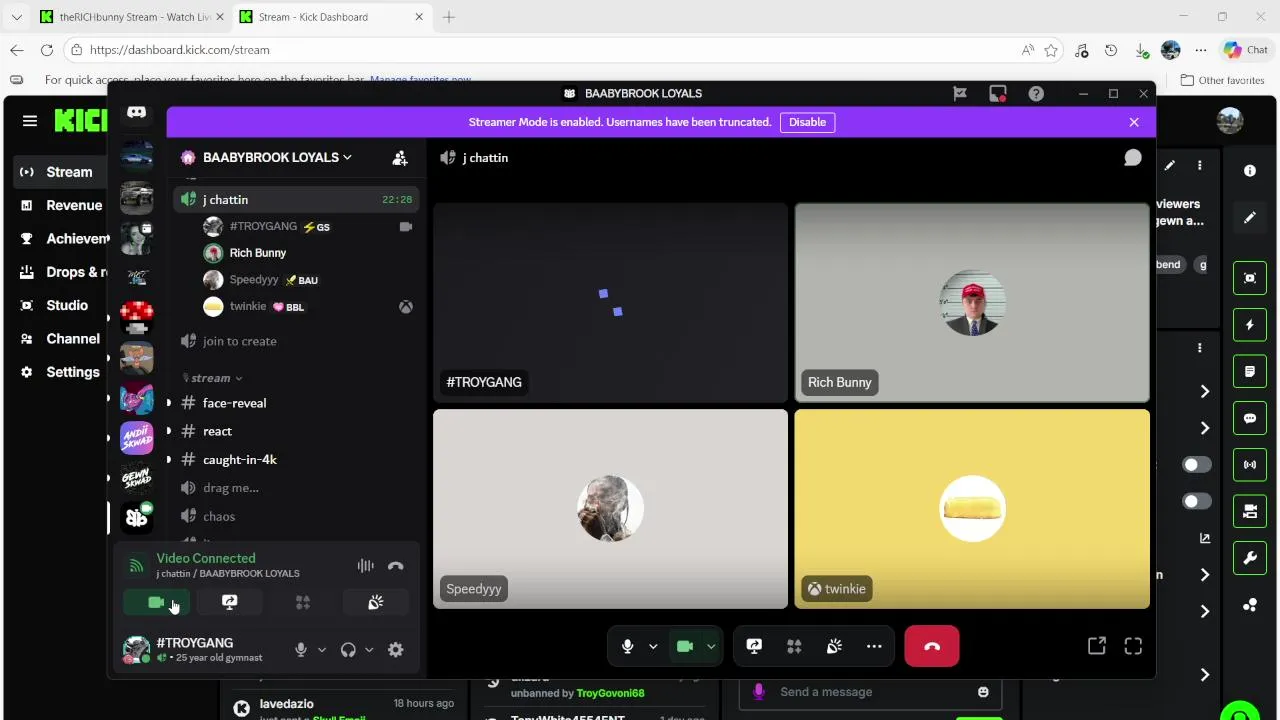Expand microphone options in call control bar
The height and width of the screenshot is (720, 1280).
653,646
